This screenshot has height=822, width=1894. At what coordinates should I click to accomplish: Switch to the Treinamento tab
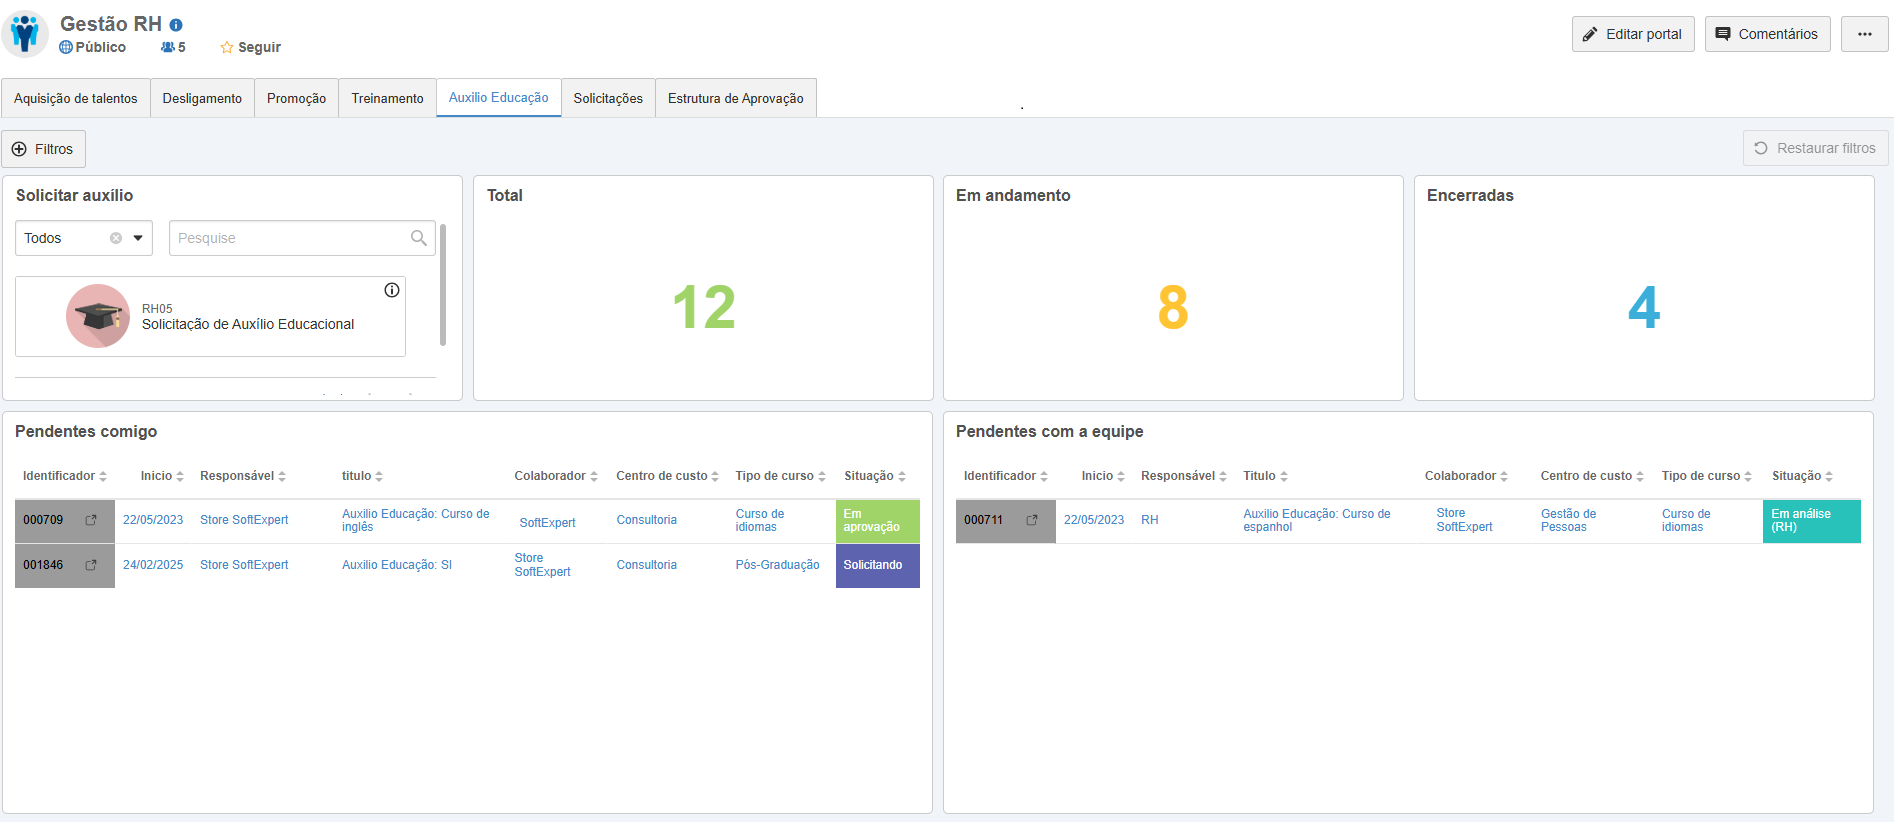click(x=387, y=98)
